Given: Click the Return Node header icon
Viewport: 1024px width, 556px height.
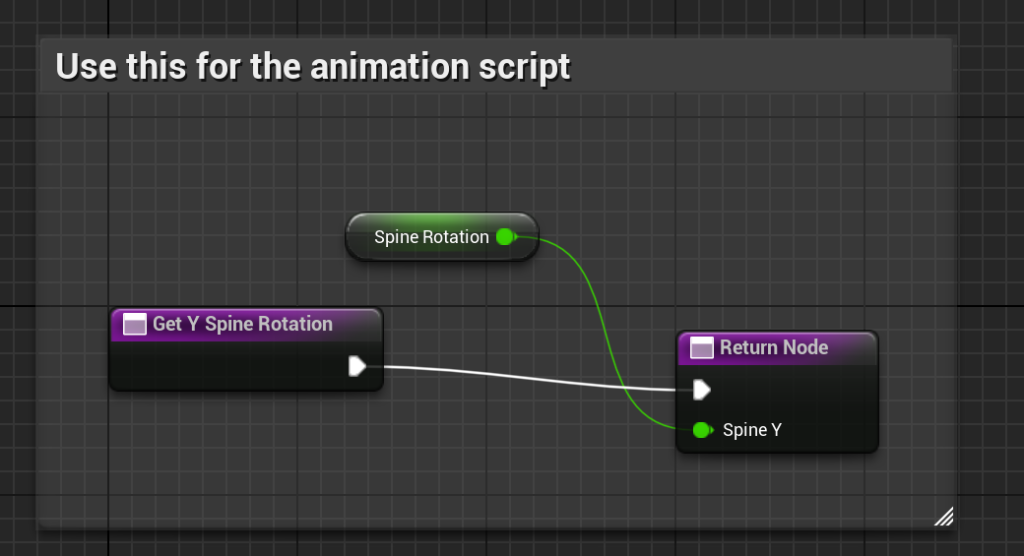Looking at the screenshot, I should coord(702,348).
